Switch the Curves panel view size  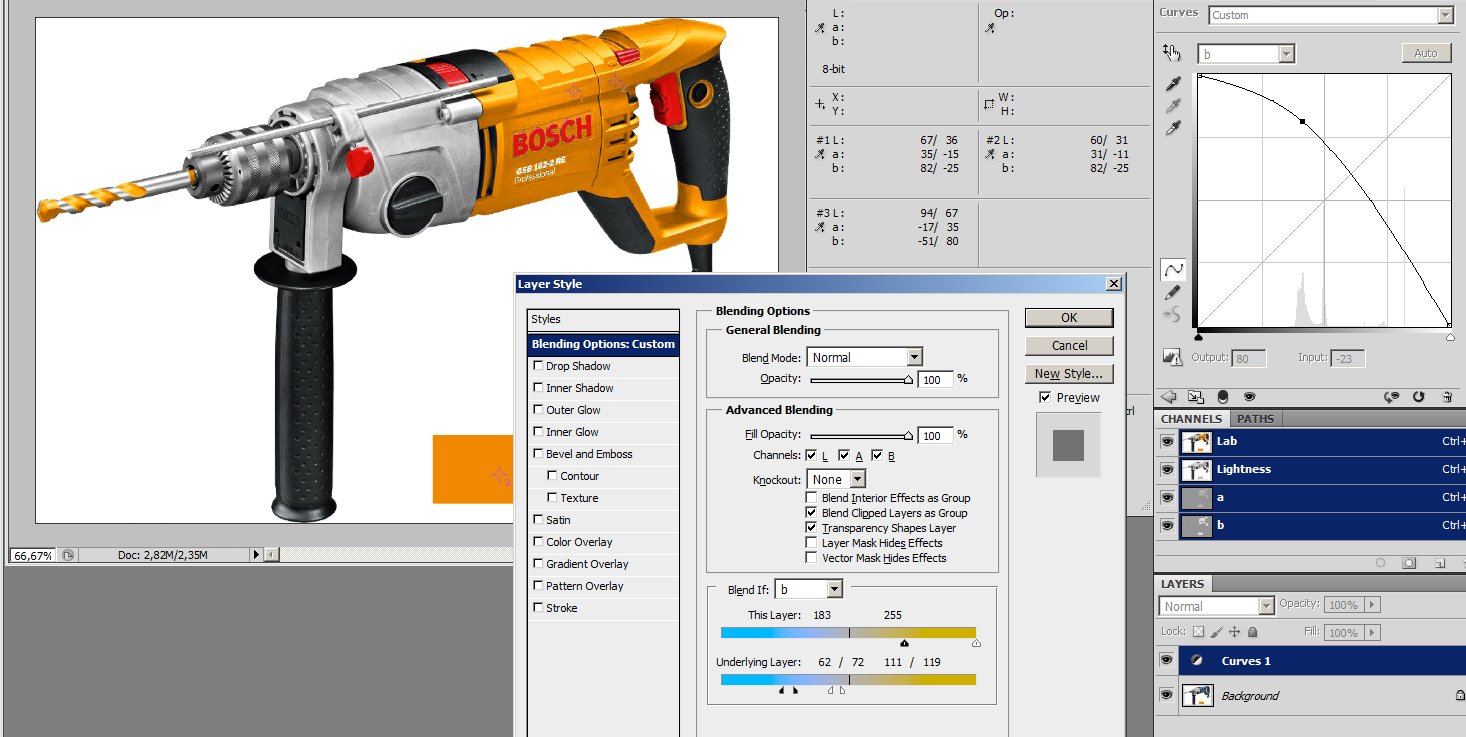coord(1195,397)
